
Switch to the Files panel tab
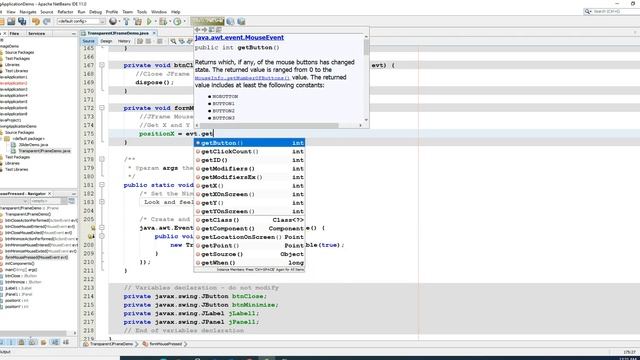tap(15, 33)
